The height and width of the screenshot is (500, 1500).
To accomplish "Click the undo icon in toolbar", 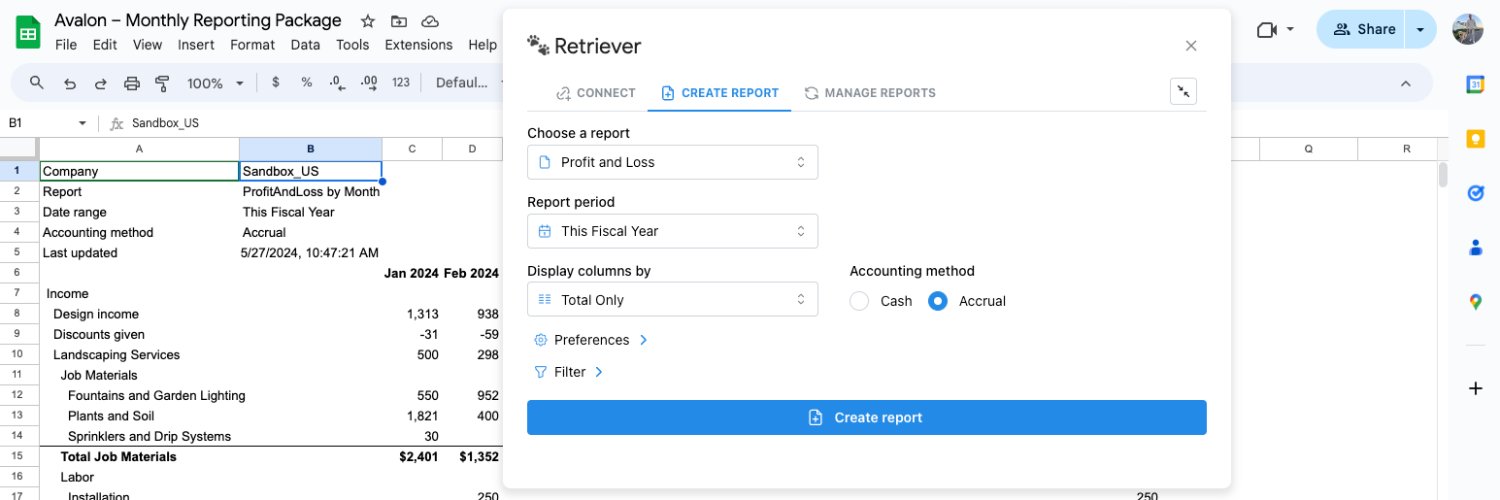I will point(69,83).
